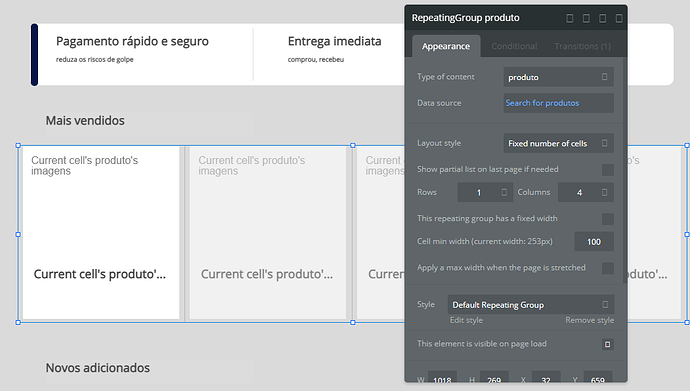690x391 pixels.
Task: Check 'Apply a max width when page stretched'
Action: (x=607, y=268)
